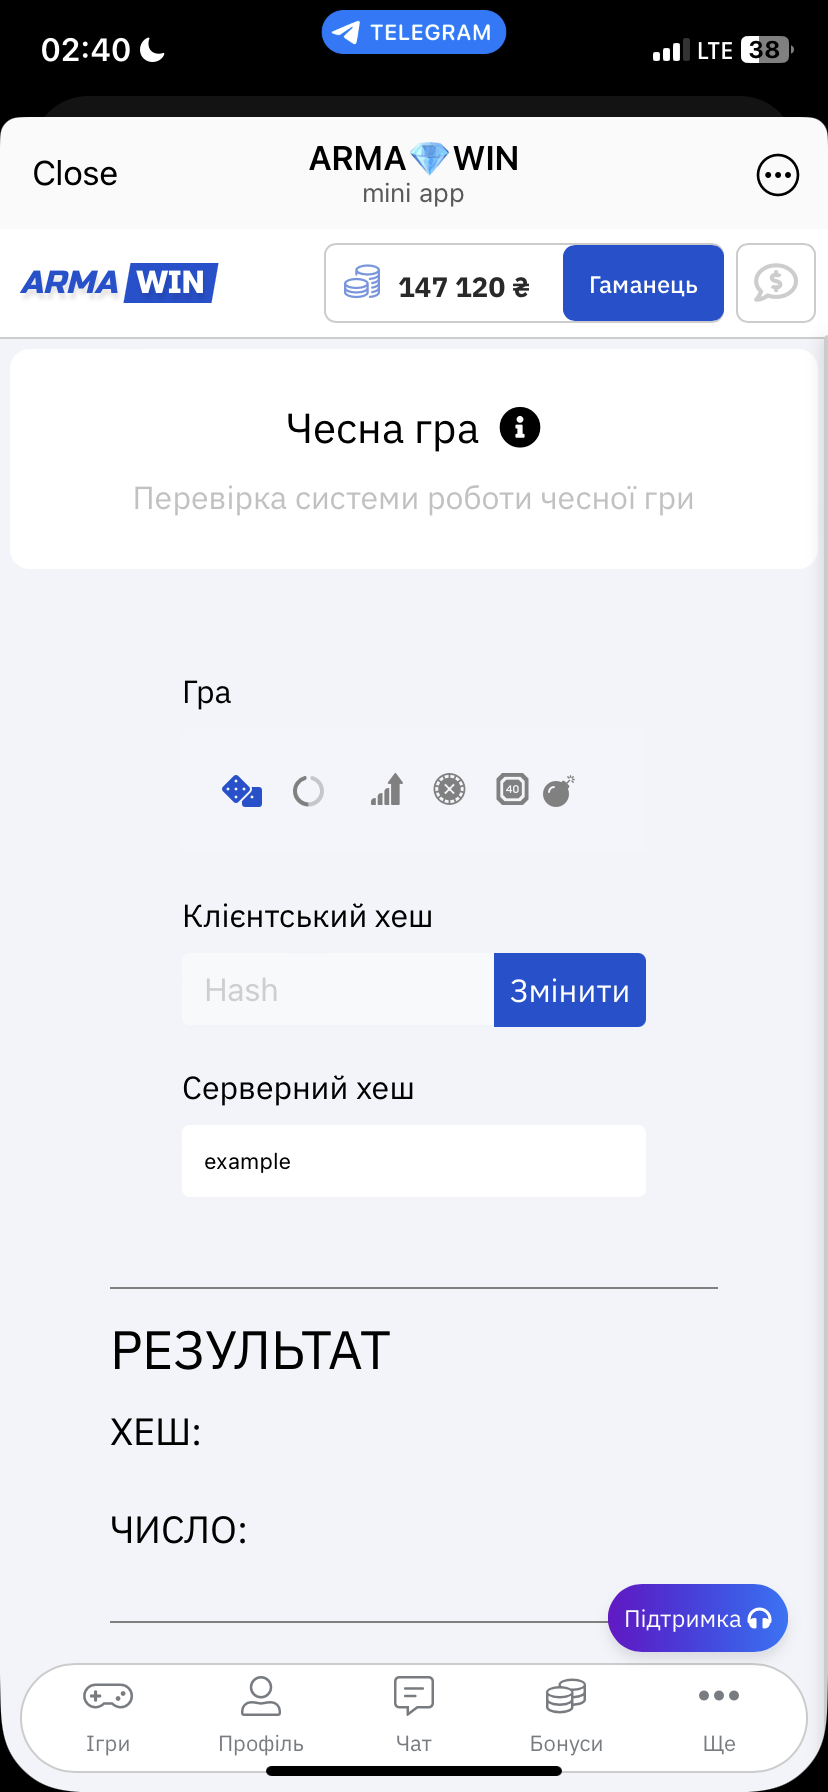Open the Підтримка support chat
828x1792 pixels.
[698, 1618]
